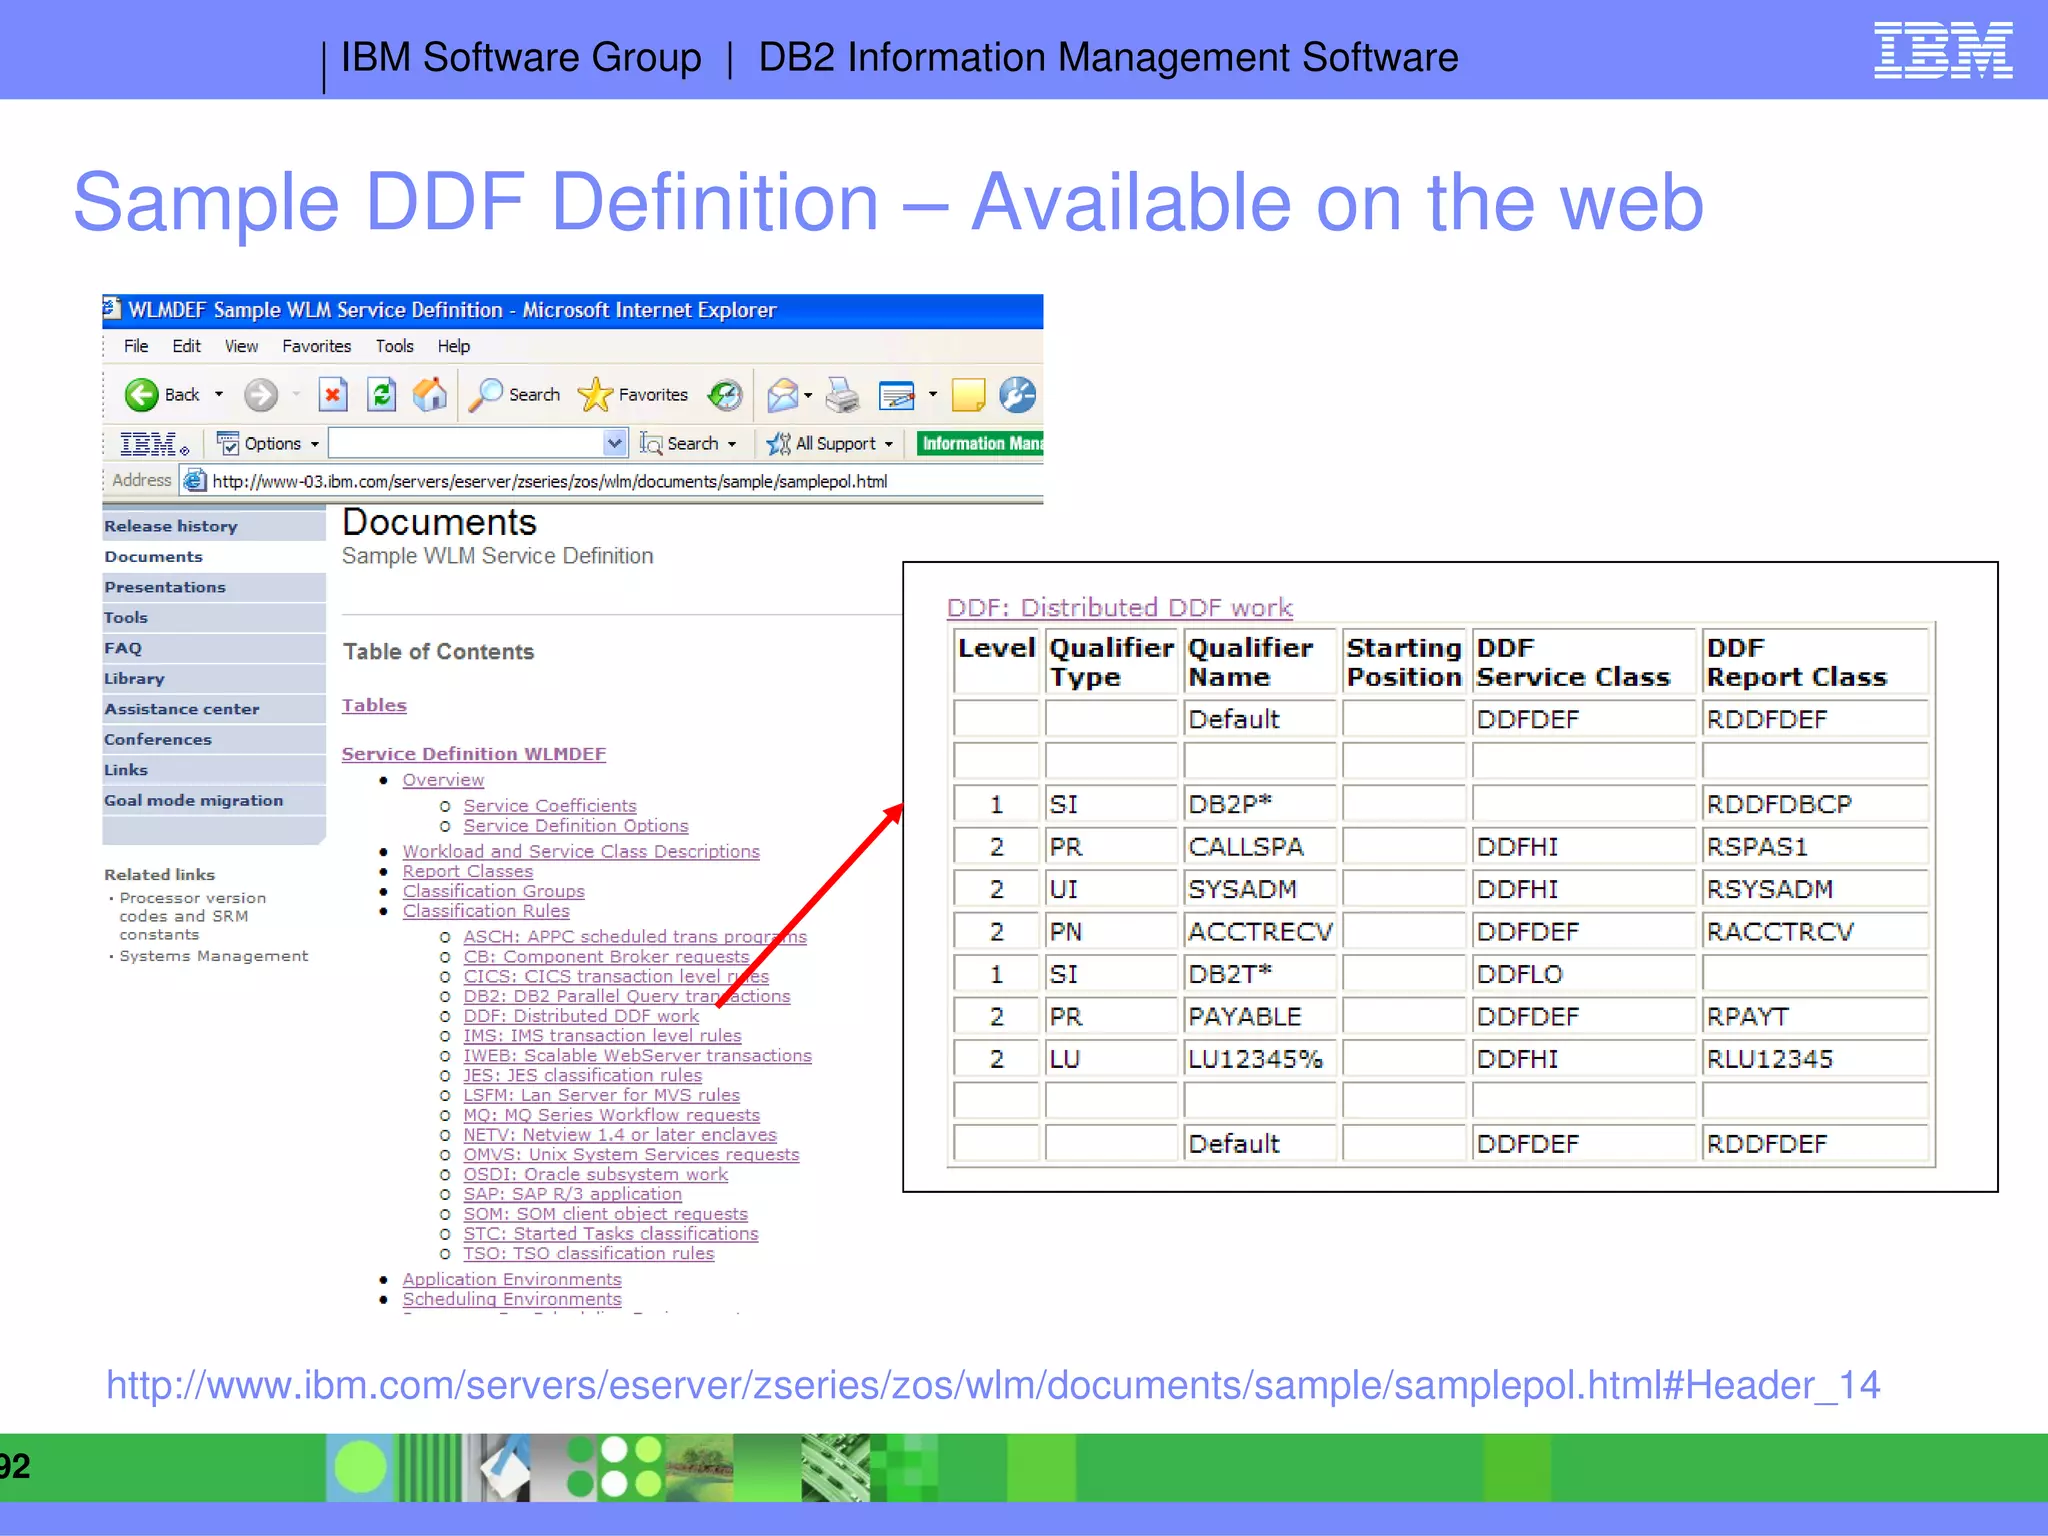
Task: Open the Tools menu
Action: [x=394, y=346]
